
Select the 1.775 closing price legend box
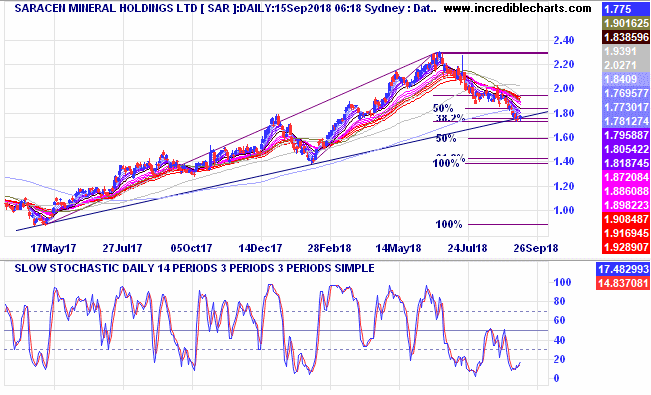pos(626,9)
